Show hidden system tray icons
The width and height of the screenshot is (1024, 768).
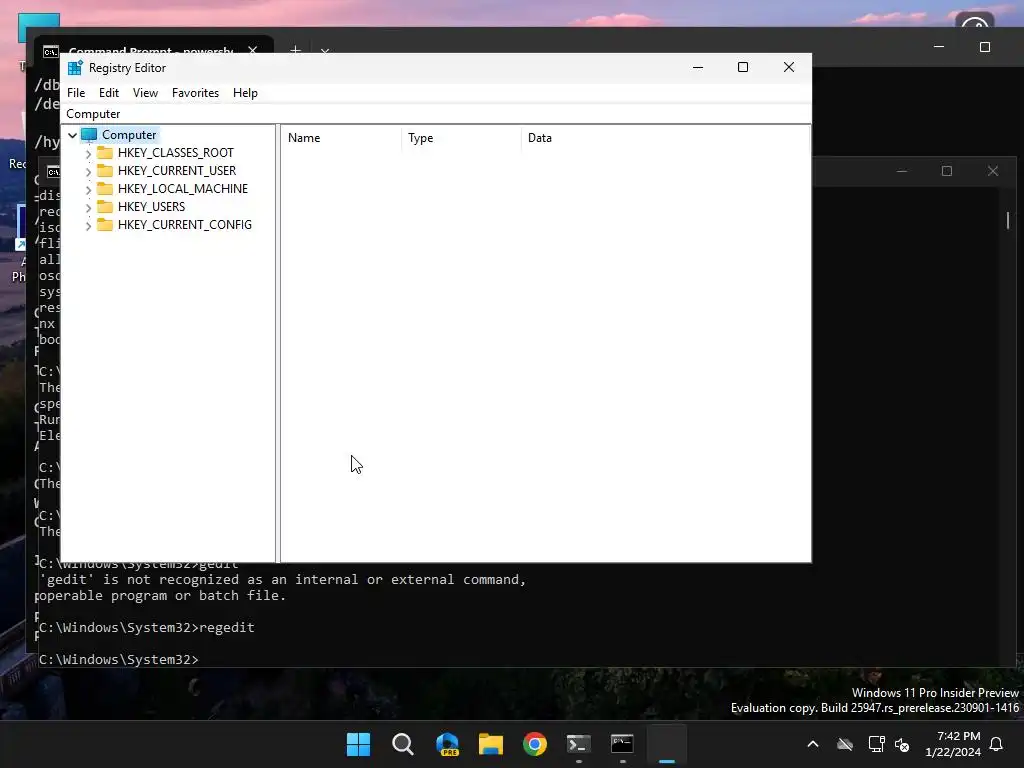pyautogui.click(x=813, y=744)
